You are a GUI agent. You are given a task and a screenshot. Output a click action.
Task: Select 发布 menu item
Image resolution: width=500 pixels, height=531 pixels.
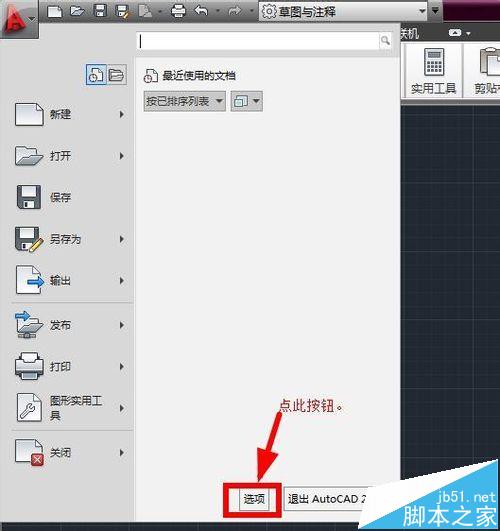tap(69, 325)
